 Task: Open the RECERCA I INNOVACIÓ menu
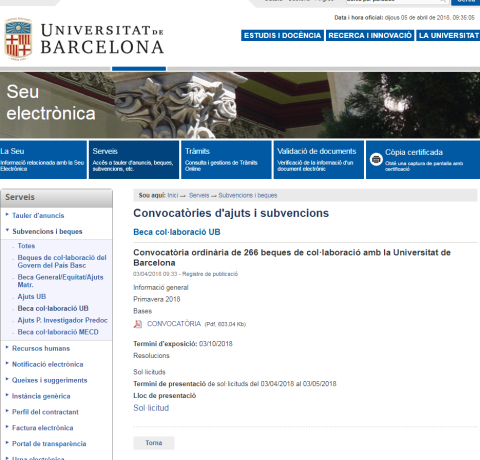pos(370,35)
